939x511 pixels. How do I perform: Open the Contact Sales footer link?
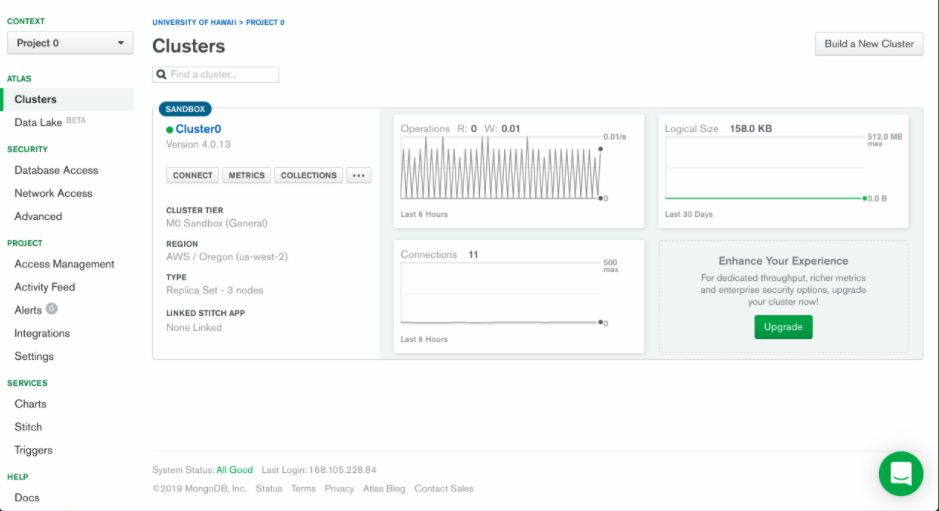444,489
